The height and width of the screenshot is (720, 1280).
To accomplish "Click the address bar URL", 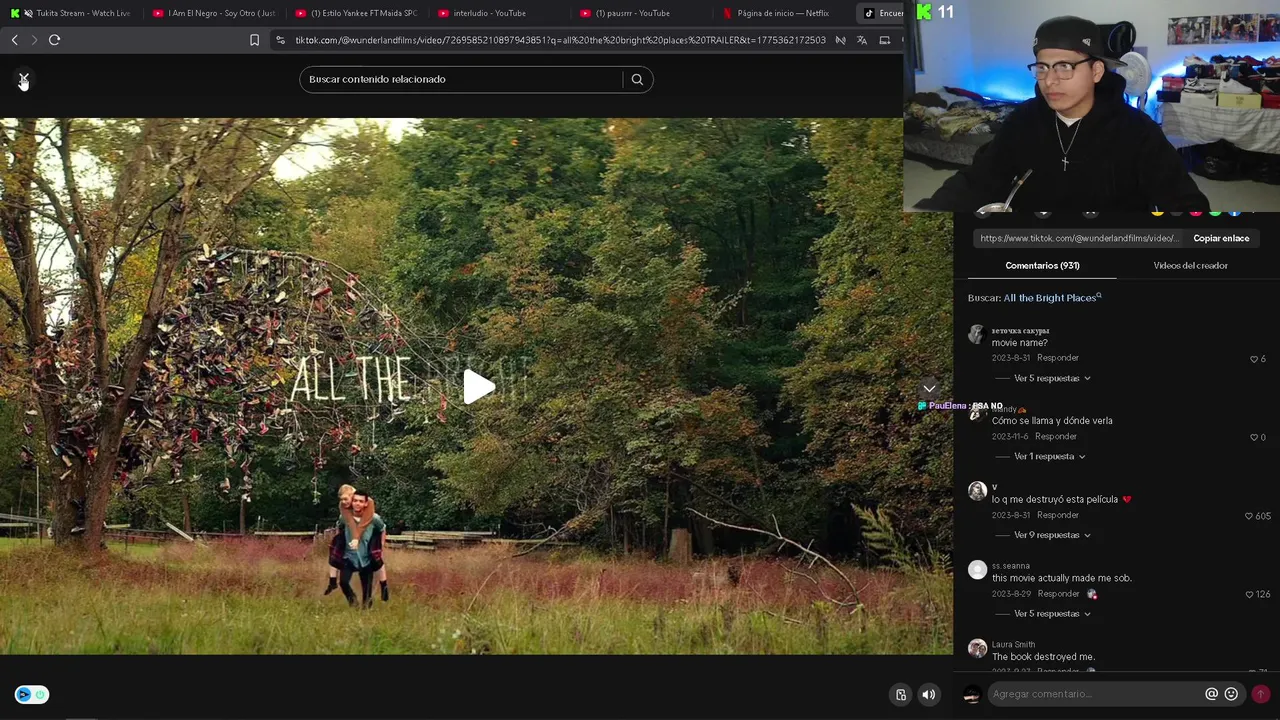I will click(x=560, y=40).
